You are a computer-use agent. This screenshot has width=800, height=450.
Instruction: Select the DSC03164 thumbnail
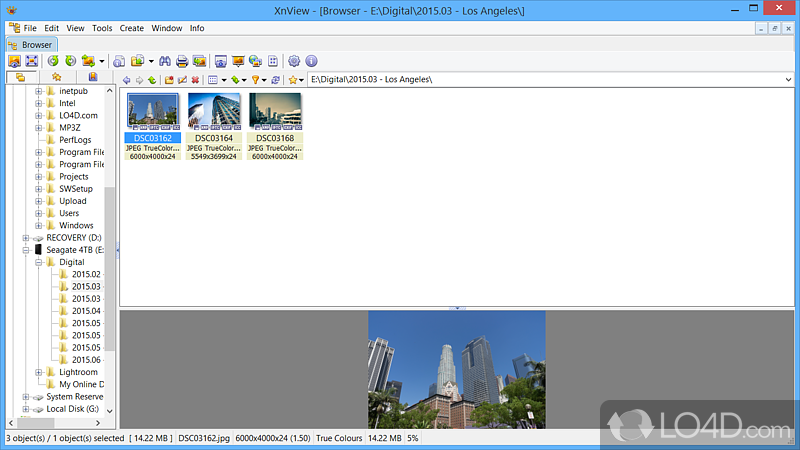[x=214, y=126]
